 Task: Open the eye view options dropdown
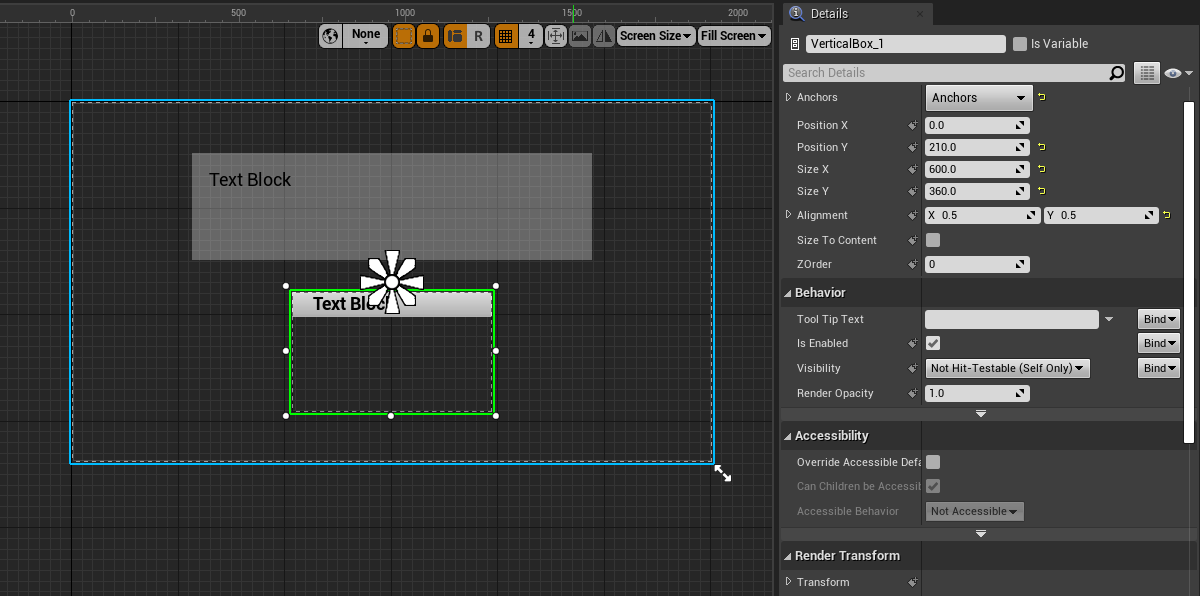1179,73
